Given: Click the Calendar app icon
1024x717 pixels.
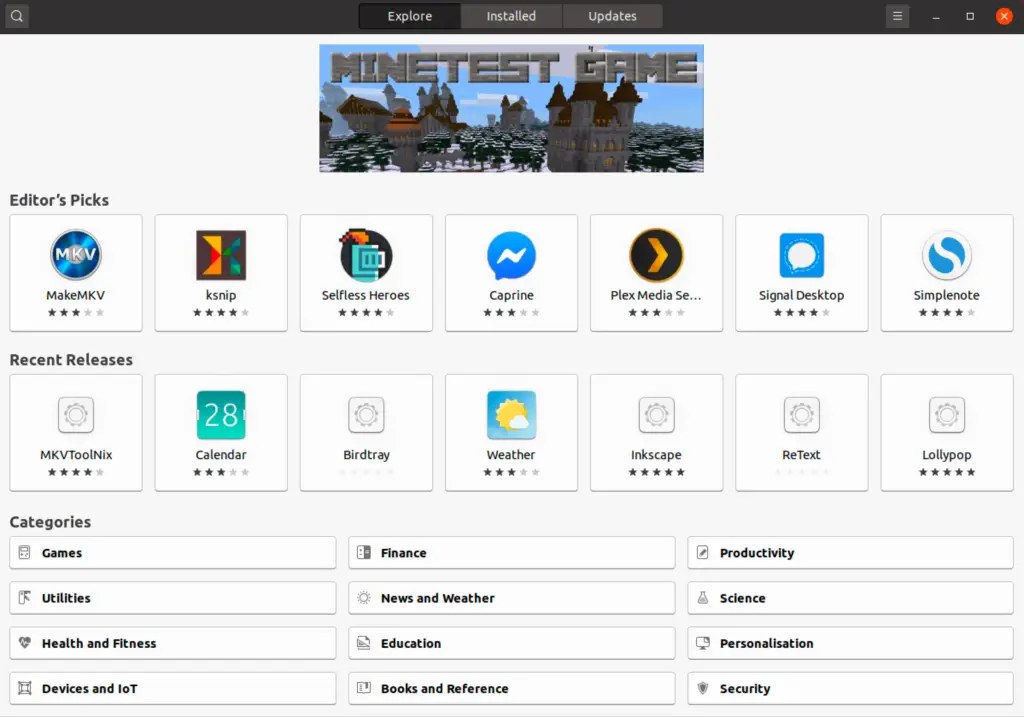Looking at the screenshot, I should point(221,415).
